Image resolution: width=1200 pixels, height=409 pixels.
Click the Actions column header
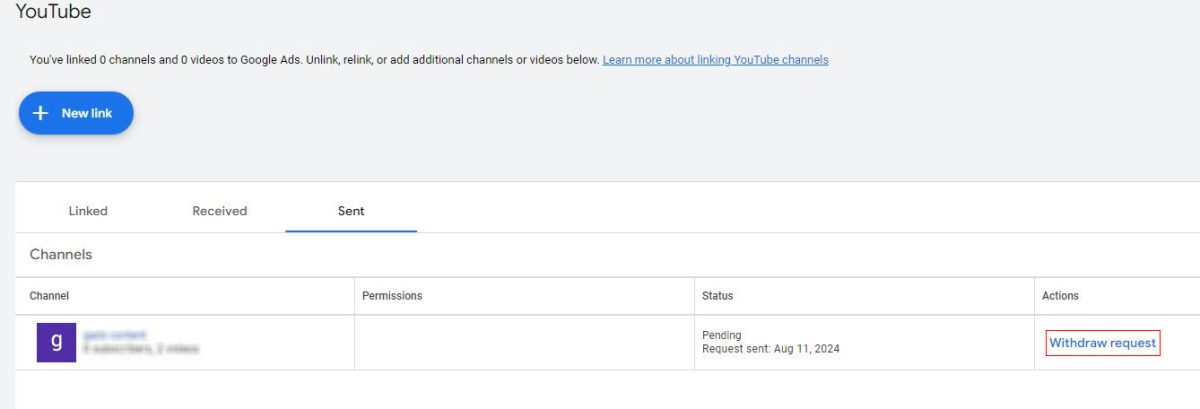pyautogui.click(x=1060, y=296)
